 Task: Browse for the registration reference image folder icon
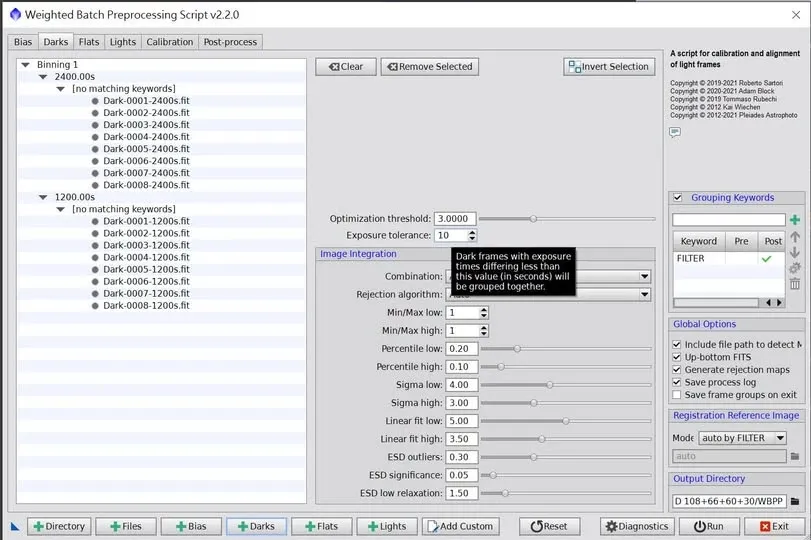coord(795,456)
